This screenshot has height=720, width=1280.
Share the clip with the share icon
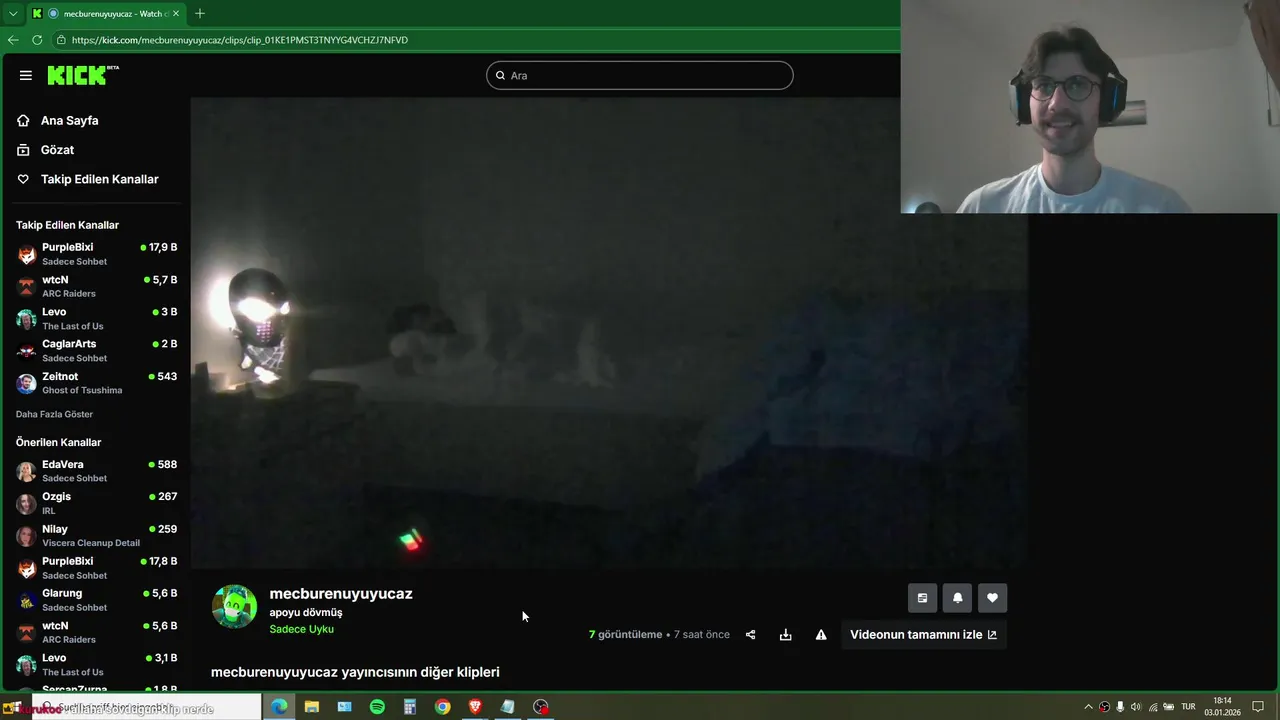[x=750, y=635]
